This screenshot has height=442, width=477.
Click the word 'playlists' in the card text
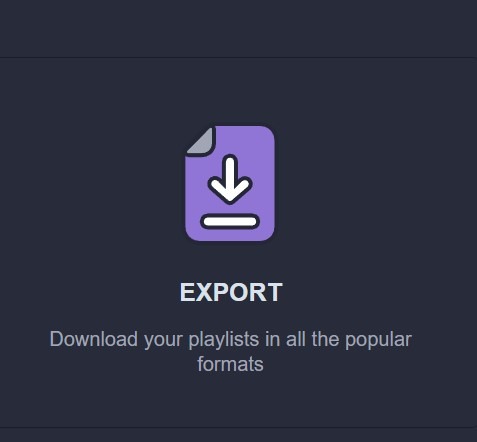pos(224,340)
